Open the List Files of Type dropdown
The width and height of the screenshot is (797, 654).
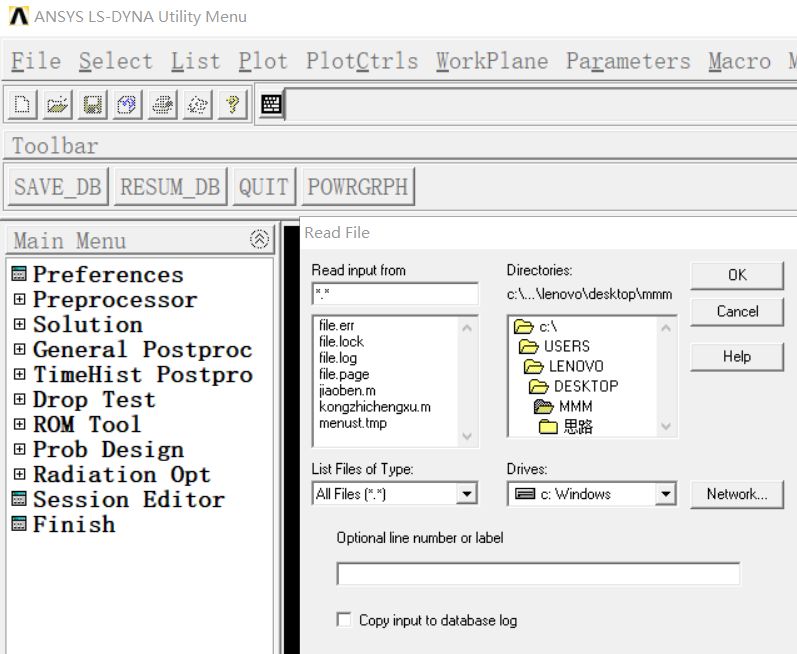pos(466,493)
